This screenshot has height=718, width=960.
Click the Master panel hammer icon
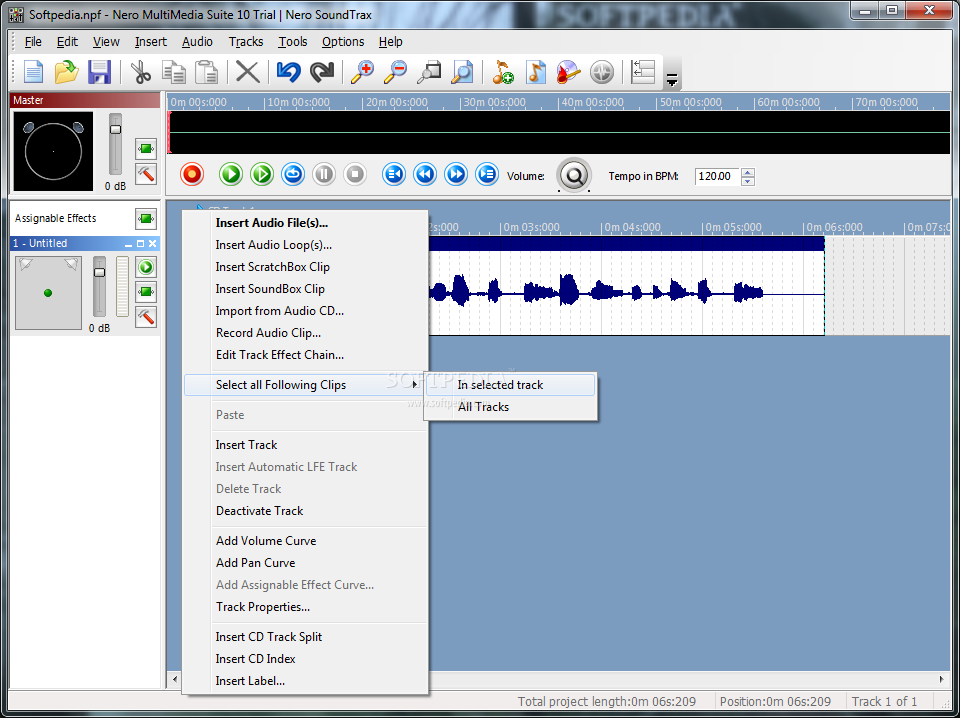[x=146, y=174]
